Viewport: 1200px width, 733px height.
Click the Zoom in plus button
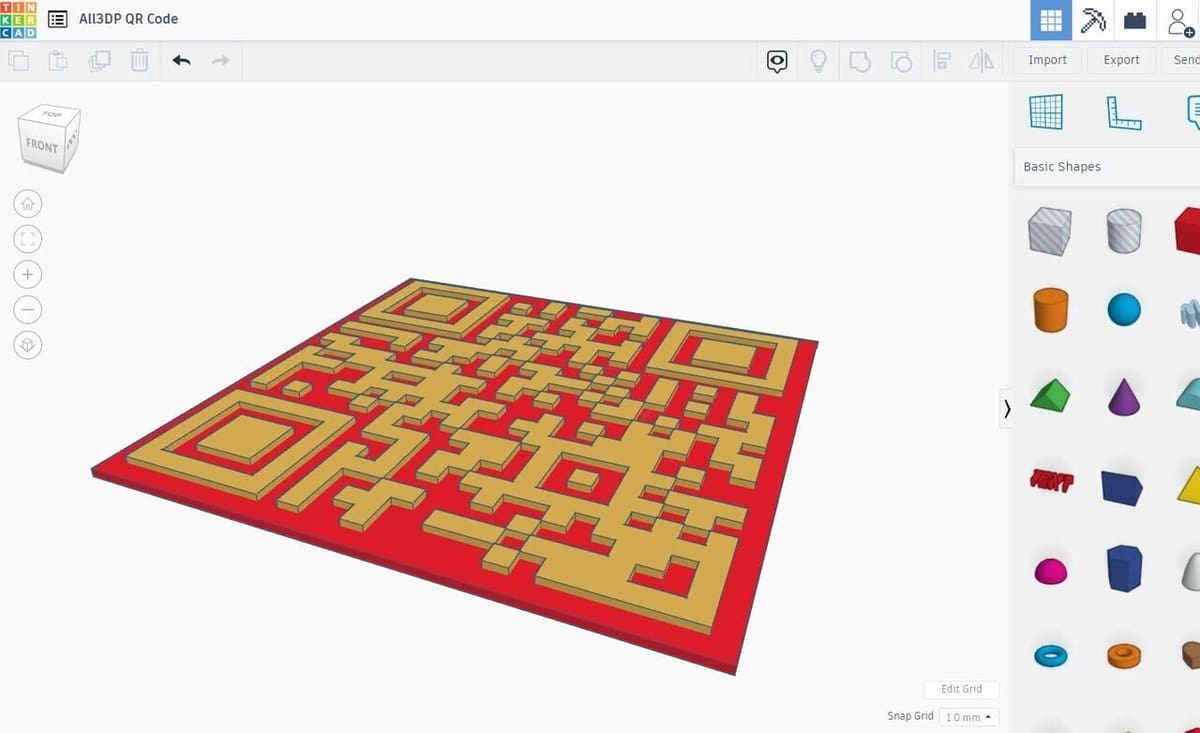pos(28,274)
